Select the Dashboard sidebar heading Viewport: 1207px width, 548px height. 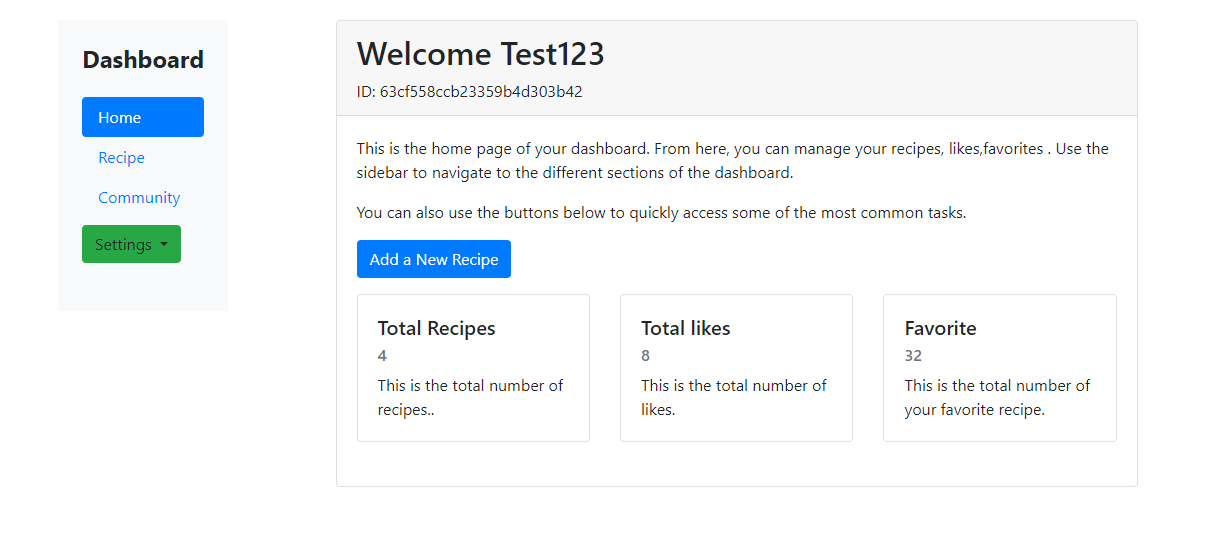[143, 60]
